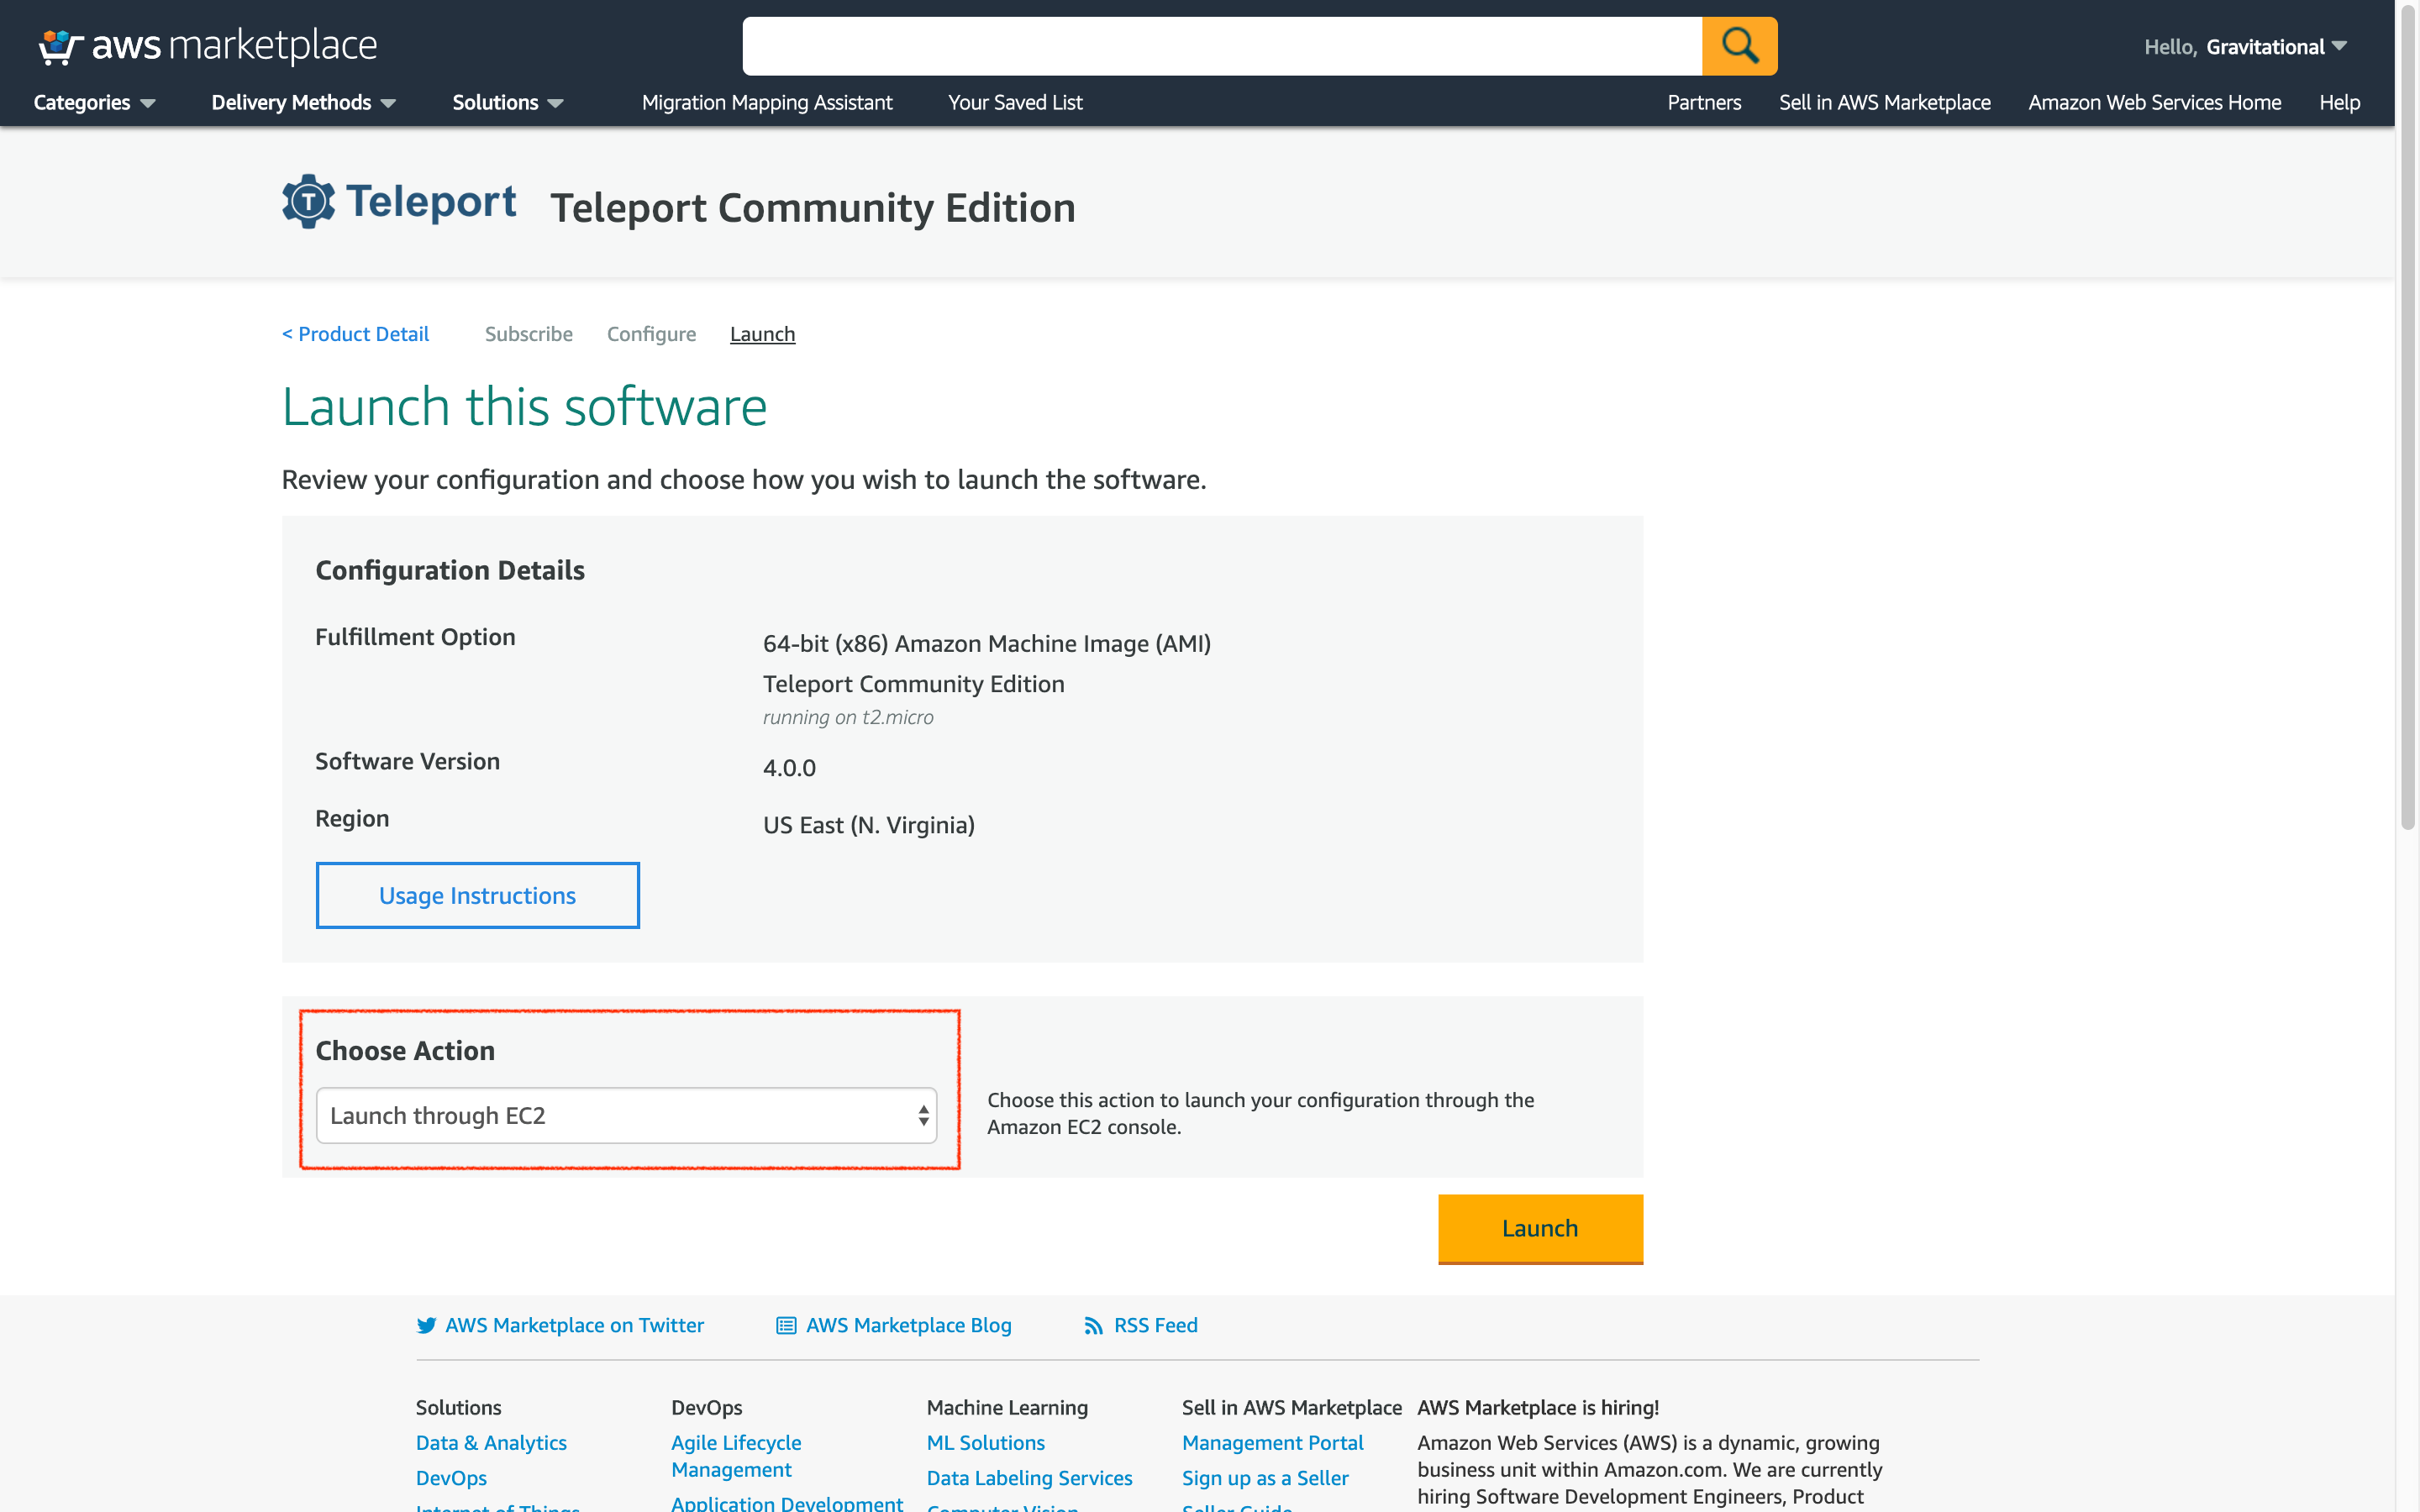Open the Partners page
Viewport: 2420px width, 1512px height.
coord(1704,102)
